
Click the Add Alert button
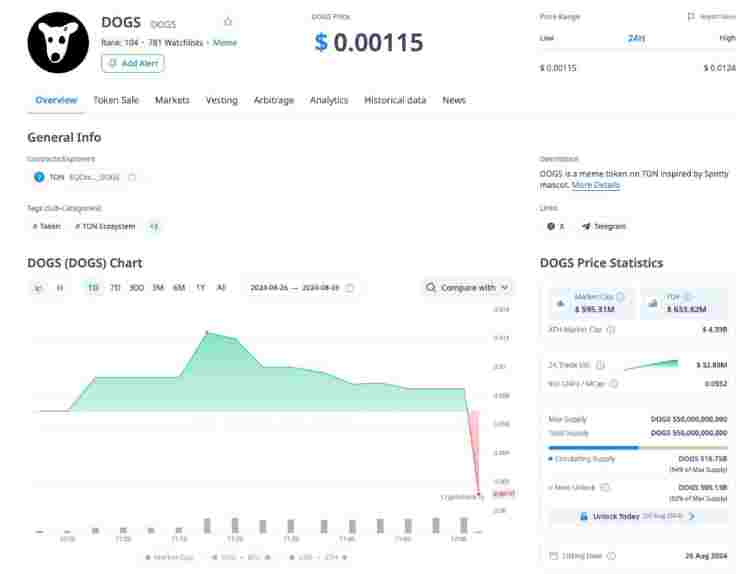coord(133,63)
